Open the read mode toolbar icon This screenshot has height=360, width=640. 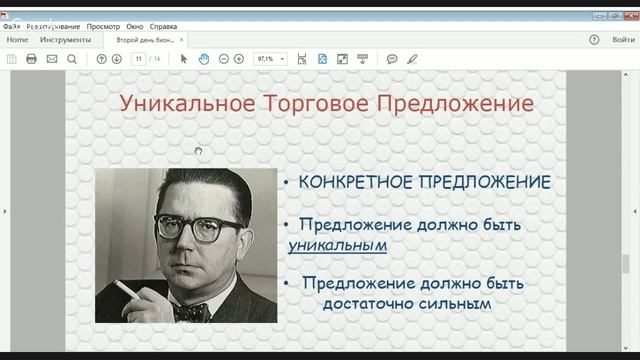click(362, 59)
